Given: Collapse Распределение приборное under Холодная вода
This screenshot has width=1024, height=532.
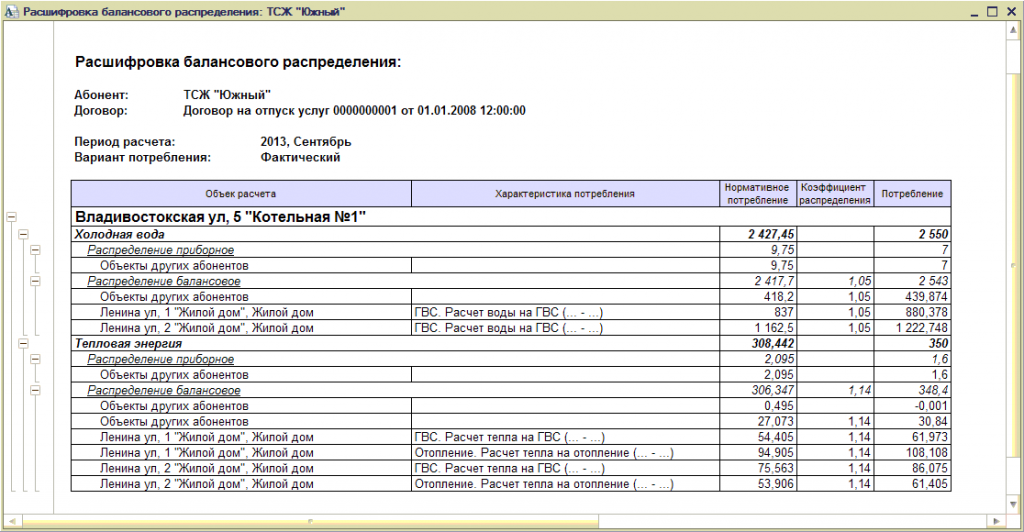Looking at the screenshot, I should 35,249.
